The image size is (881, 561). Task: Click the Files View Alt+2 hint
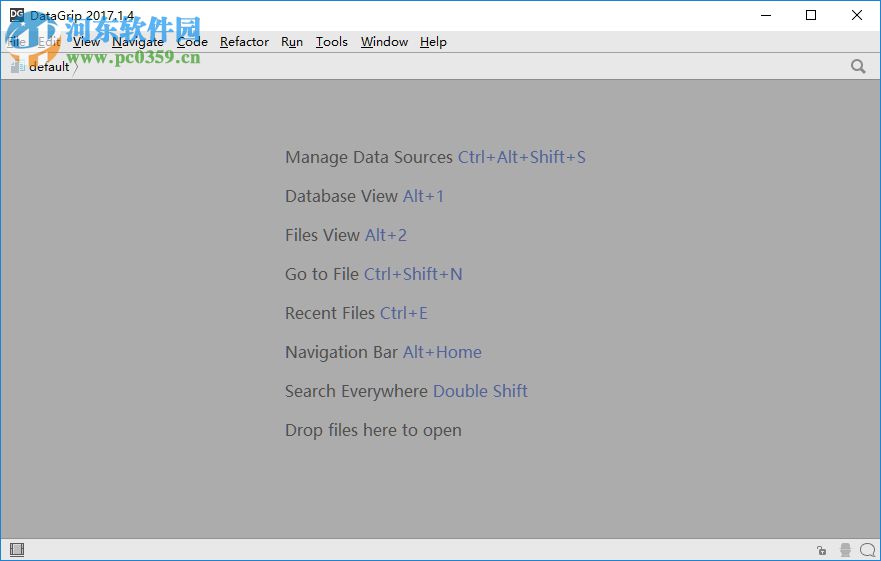tap(346, 235)
